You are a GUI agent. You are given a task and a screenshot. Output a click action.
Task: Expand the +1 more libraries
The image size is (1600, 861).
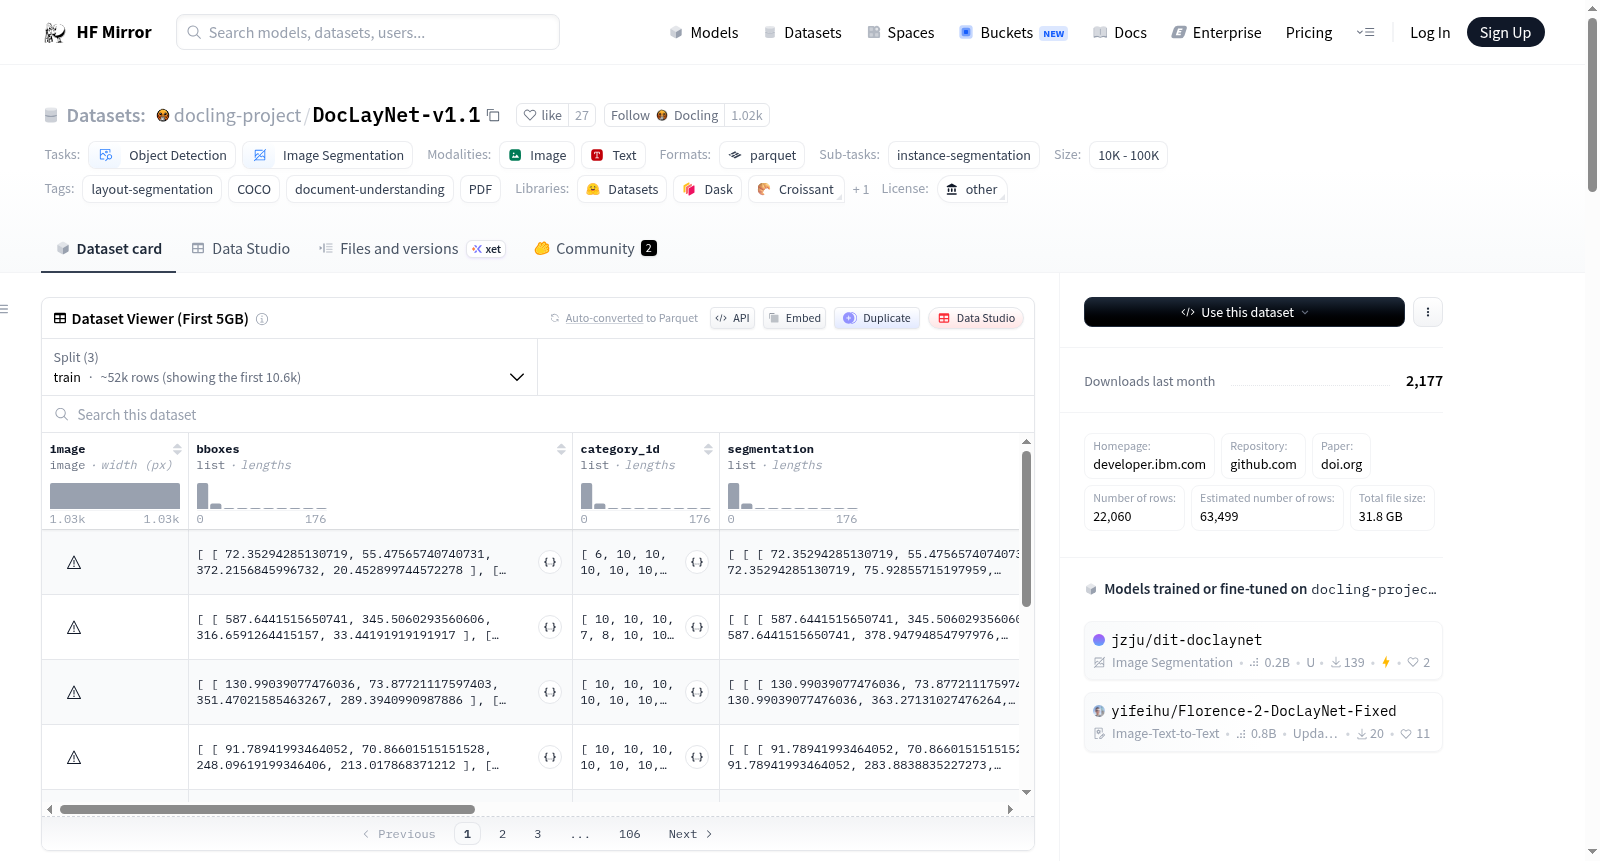860,189
